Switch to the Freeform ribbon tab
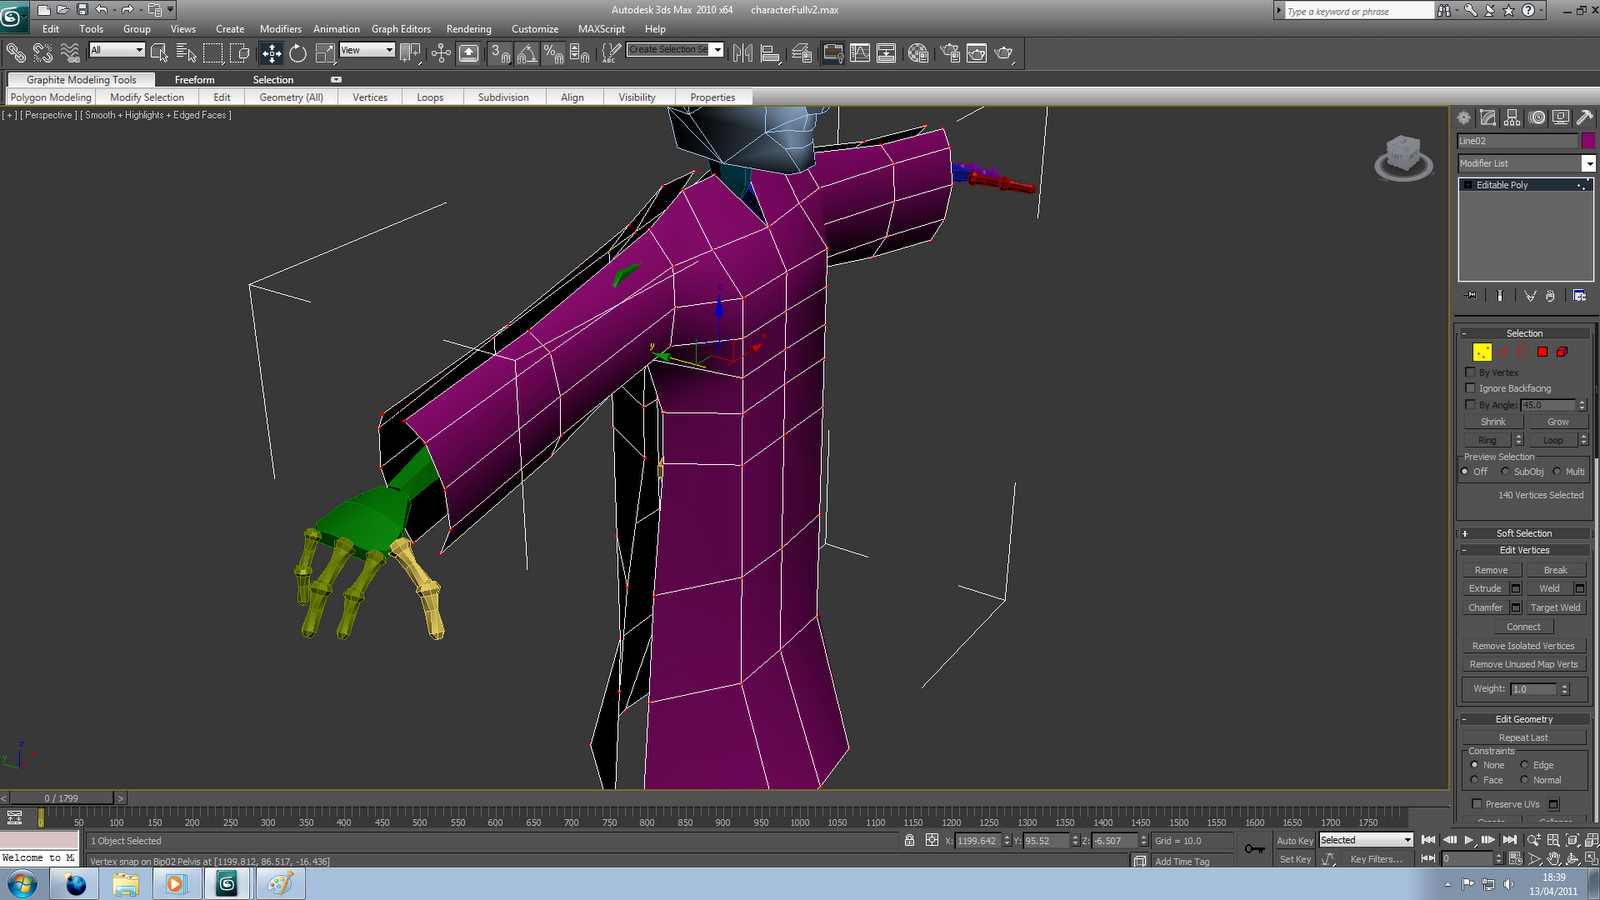The width and height of the screenshot is (1600, 900). (x=195, y=79)
